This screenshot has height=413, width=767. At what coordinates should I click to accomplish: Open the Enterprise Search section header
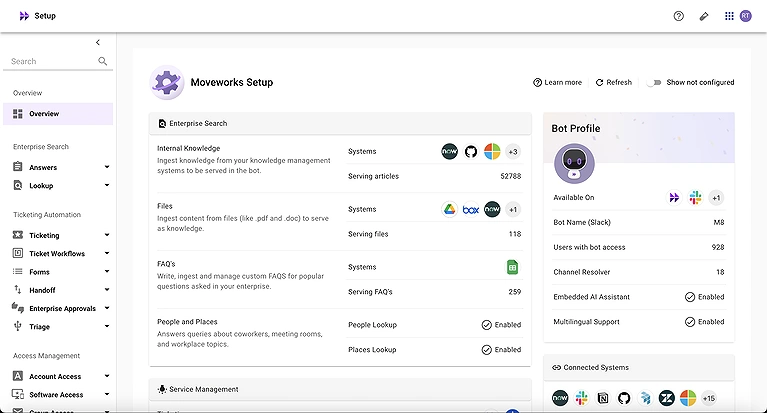[340, 124]
